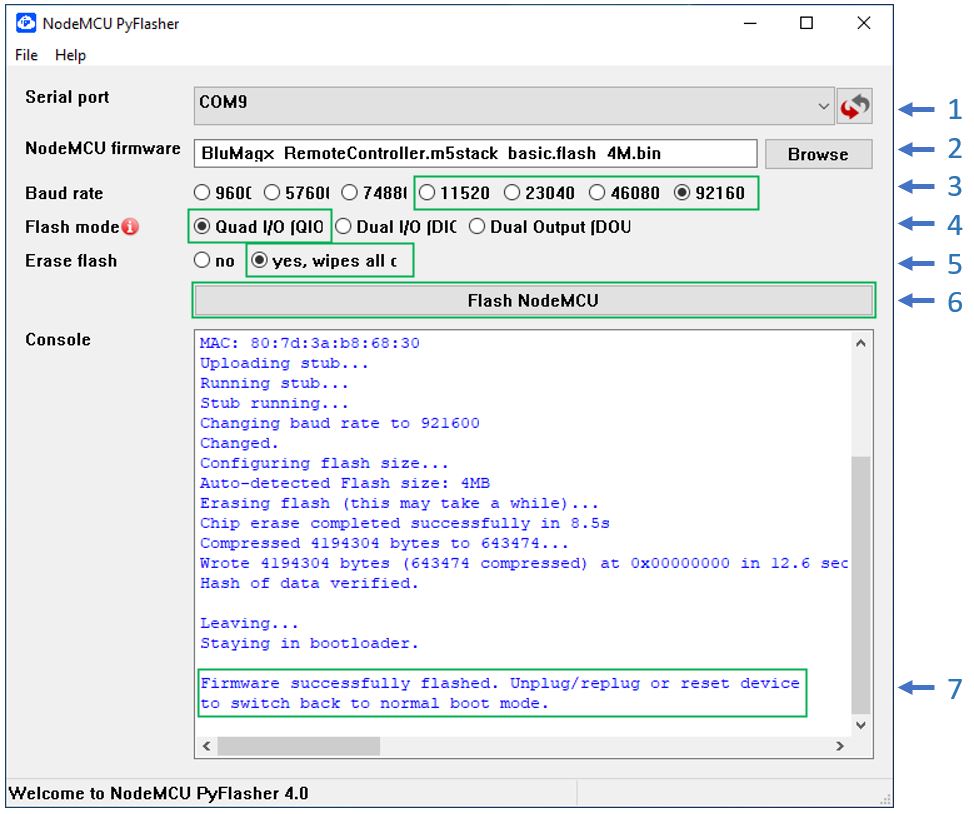Minimize the NodeMCU PyFlasher window
This screenshot has width=974, height=814.
pyautogui.click(x=750, y=24)
